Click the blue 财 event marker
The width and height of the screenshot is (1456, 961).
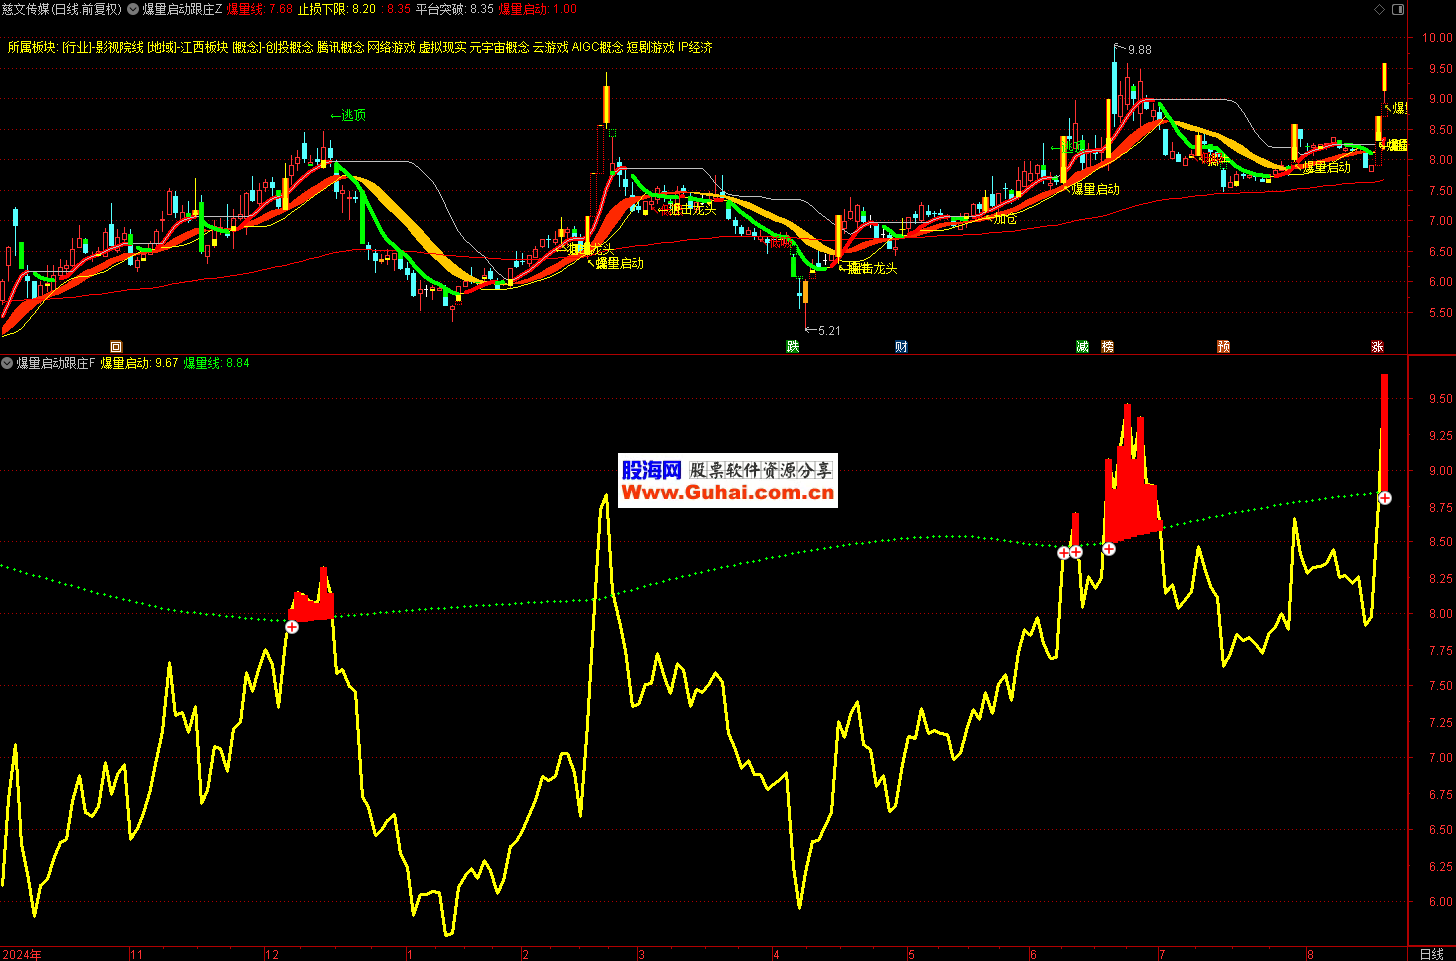point(901,347)
